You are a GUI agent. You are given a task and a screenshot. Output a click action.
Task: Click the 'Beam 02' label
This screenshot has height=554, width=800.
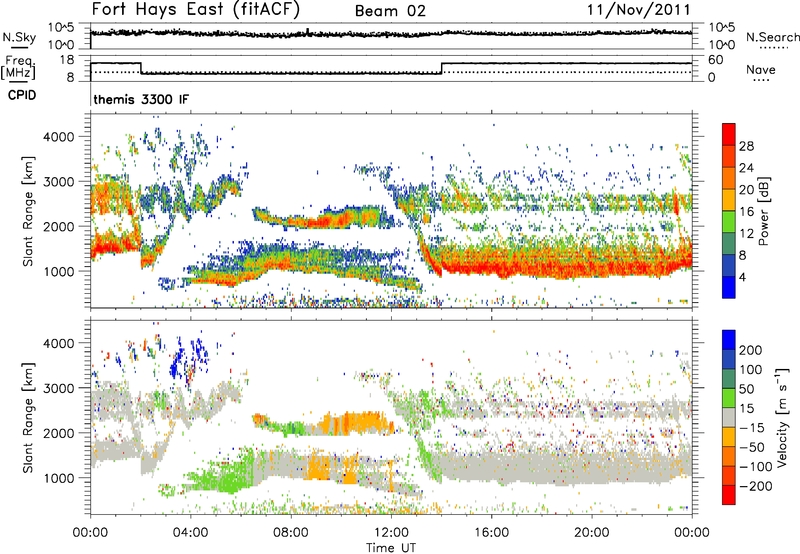click(390, 11)
